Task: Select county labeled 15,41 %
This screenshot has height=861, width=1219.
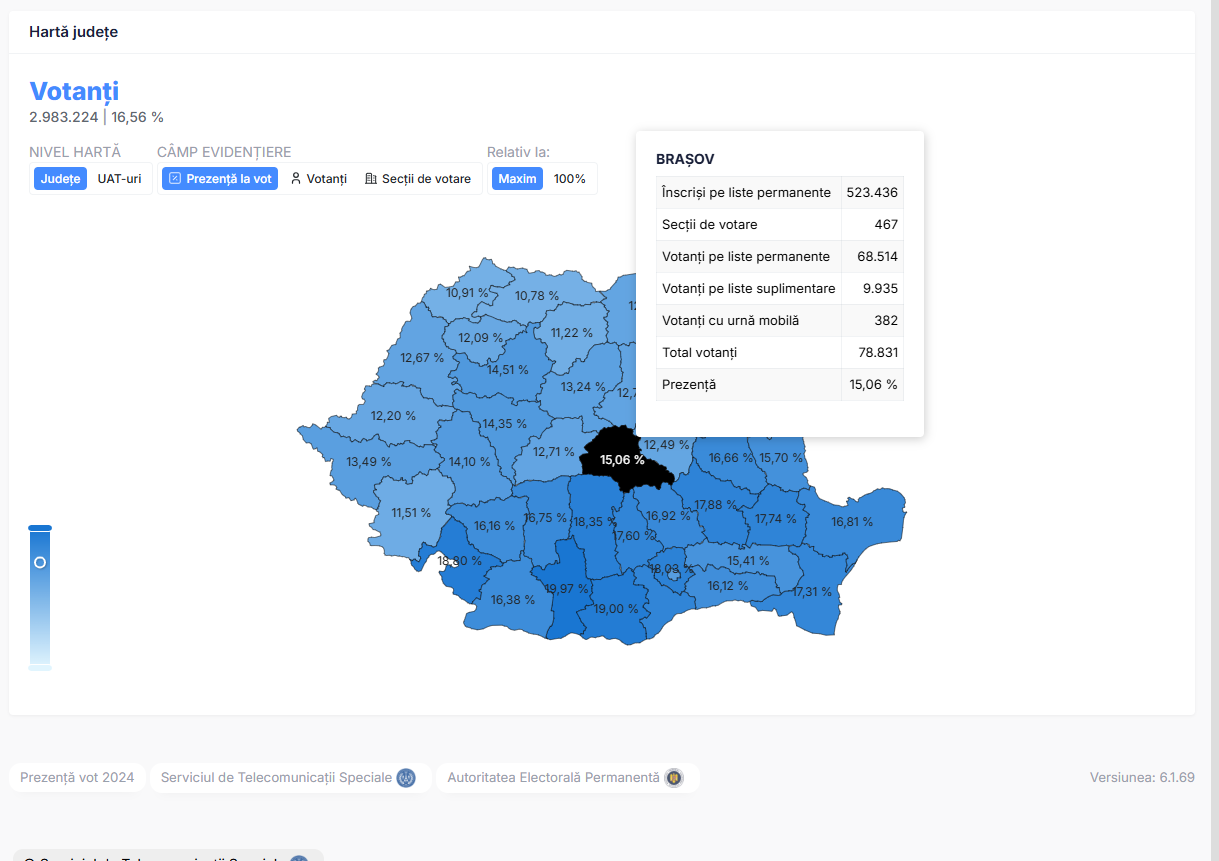Action: (x=748, y=560)
